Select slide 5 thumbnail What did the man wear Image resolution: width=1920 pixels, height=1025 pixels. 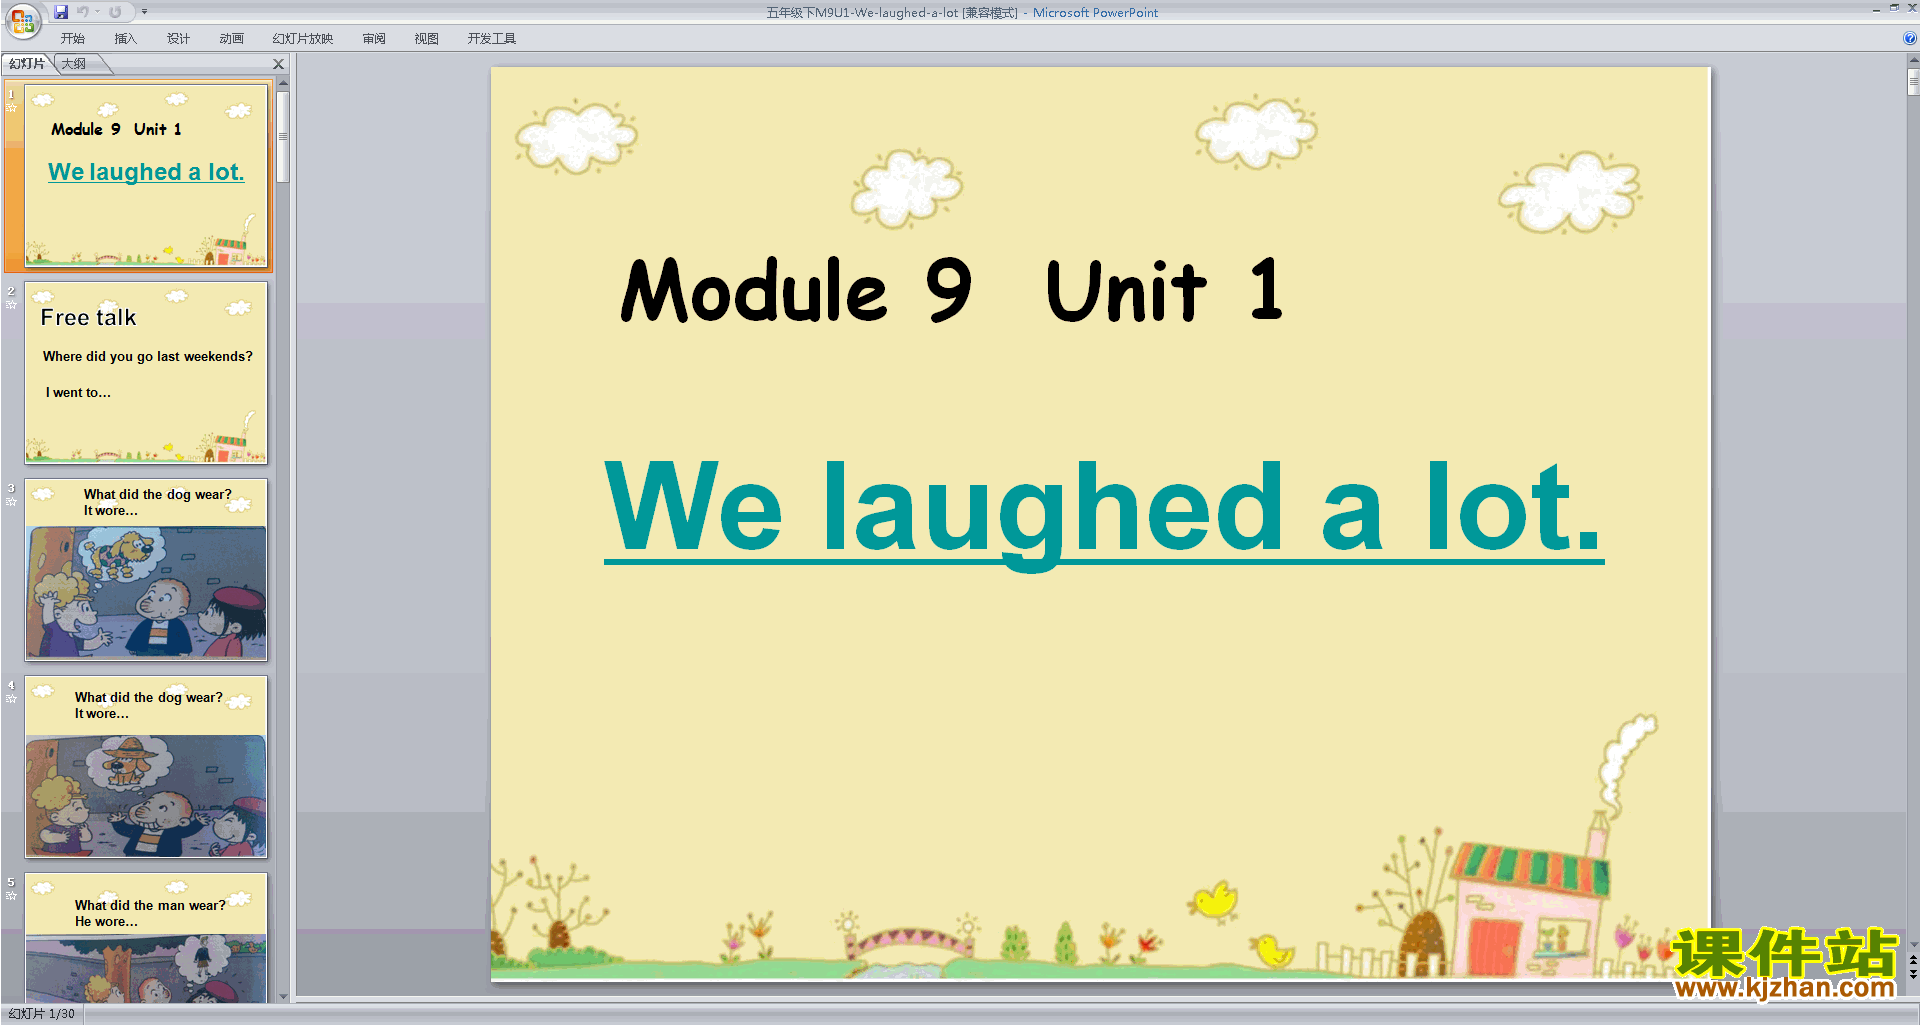coord(146,938)
